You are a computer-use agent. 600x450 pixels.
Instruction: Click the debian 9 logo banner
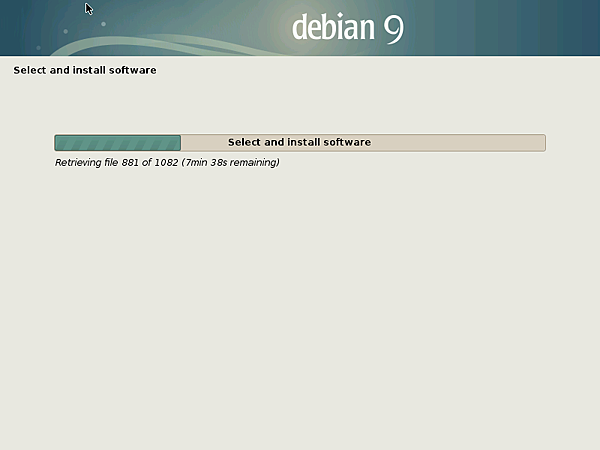click(x=300, y=28)
